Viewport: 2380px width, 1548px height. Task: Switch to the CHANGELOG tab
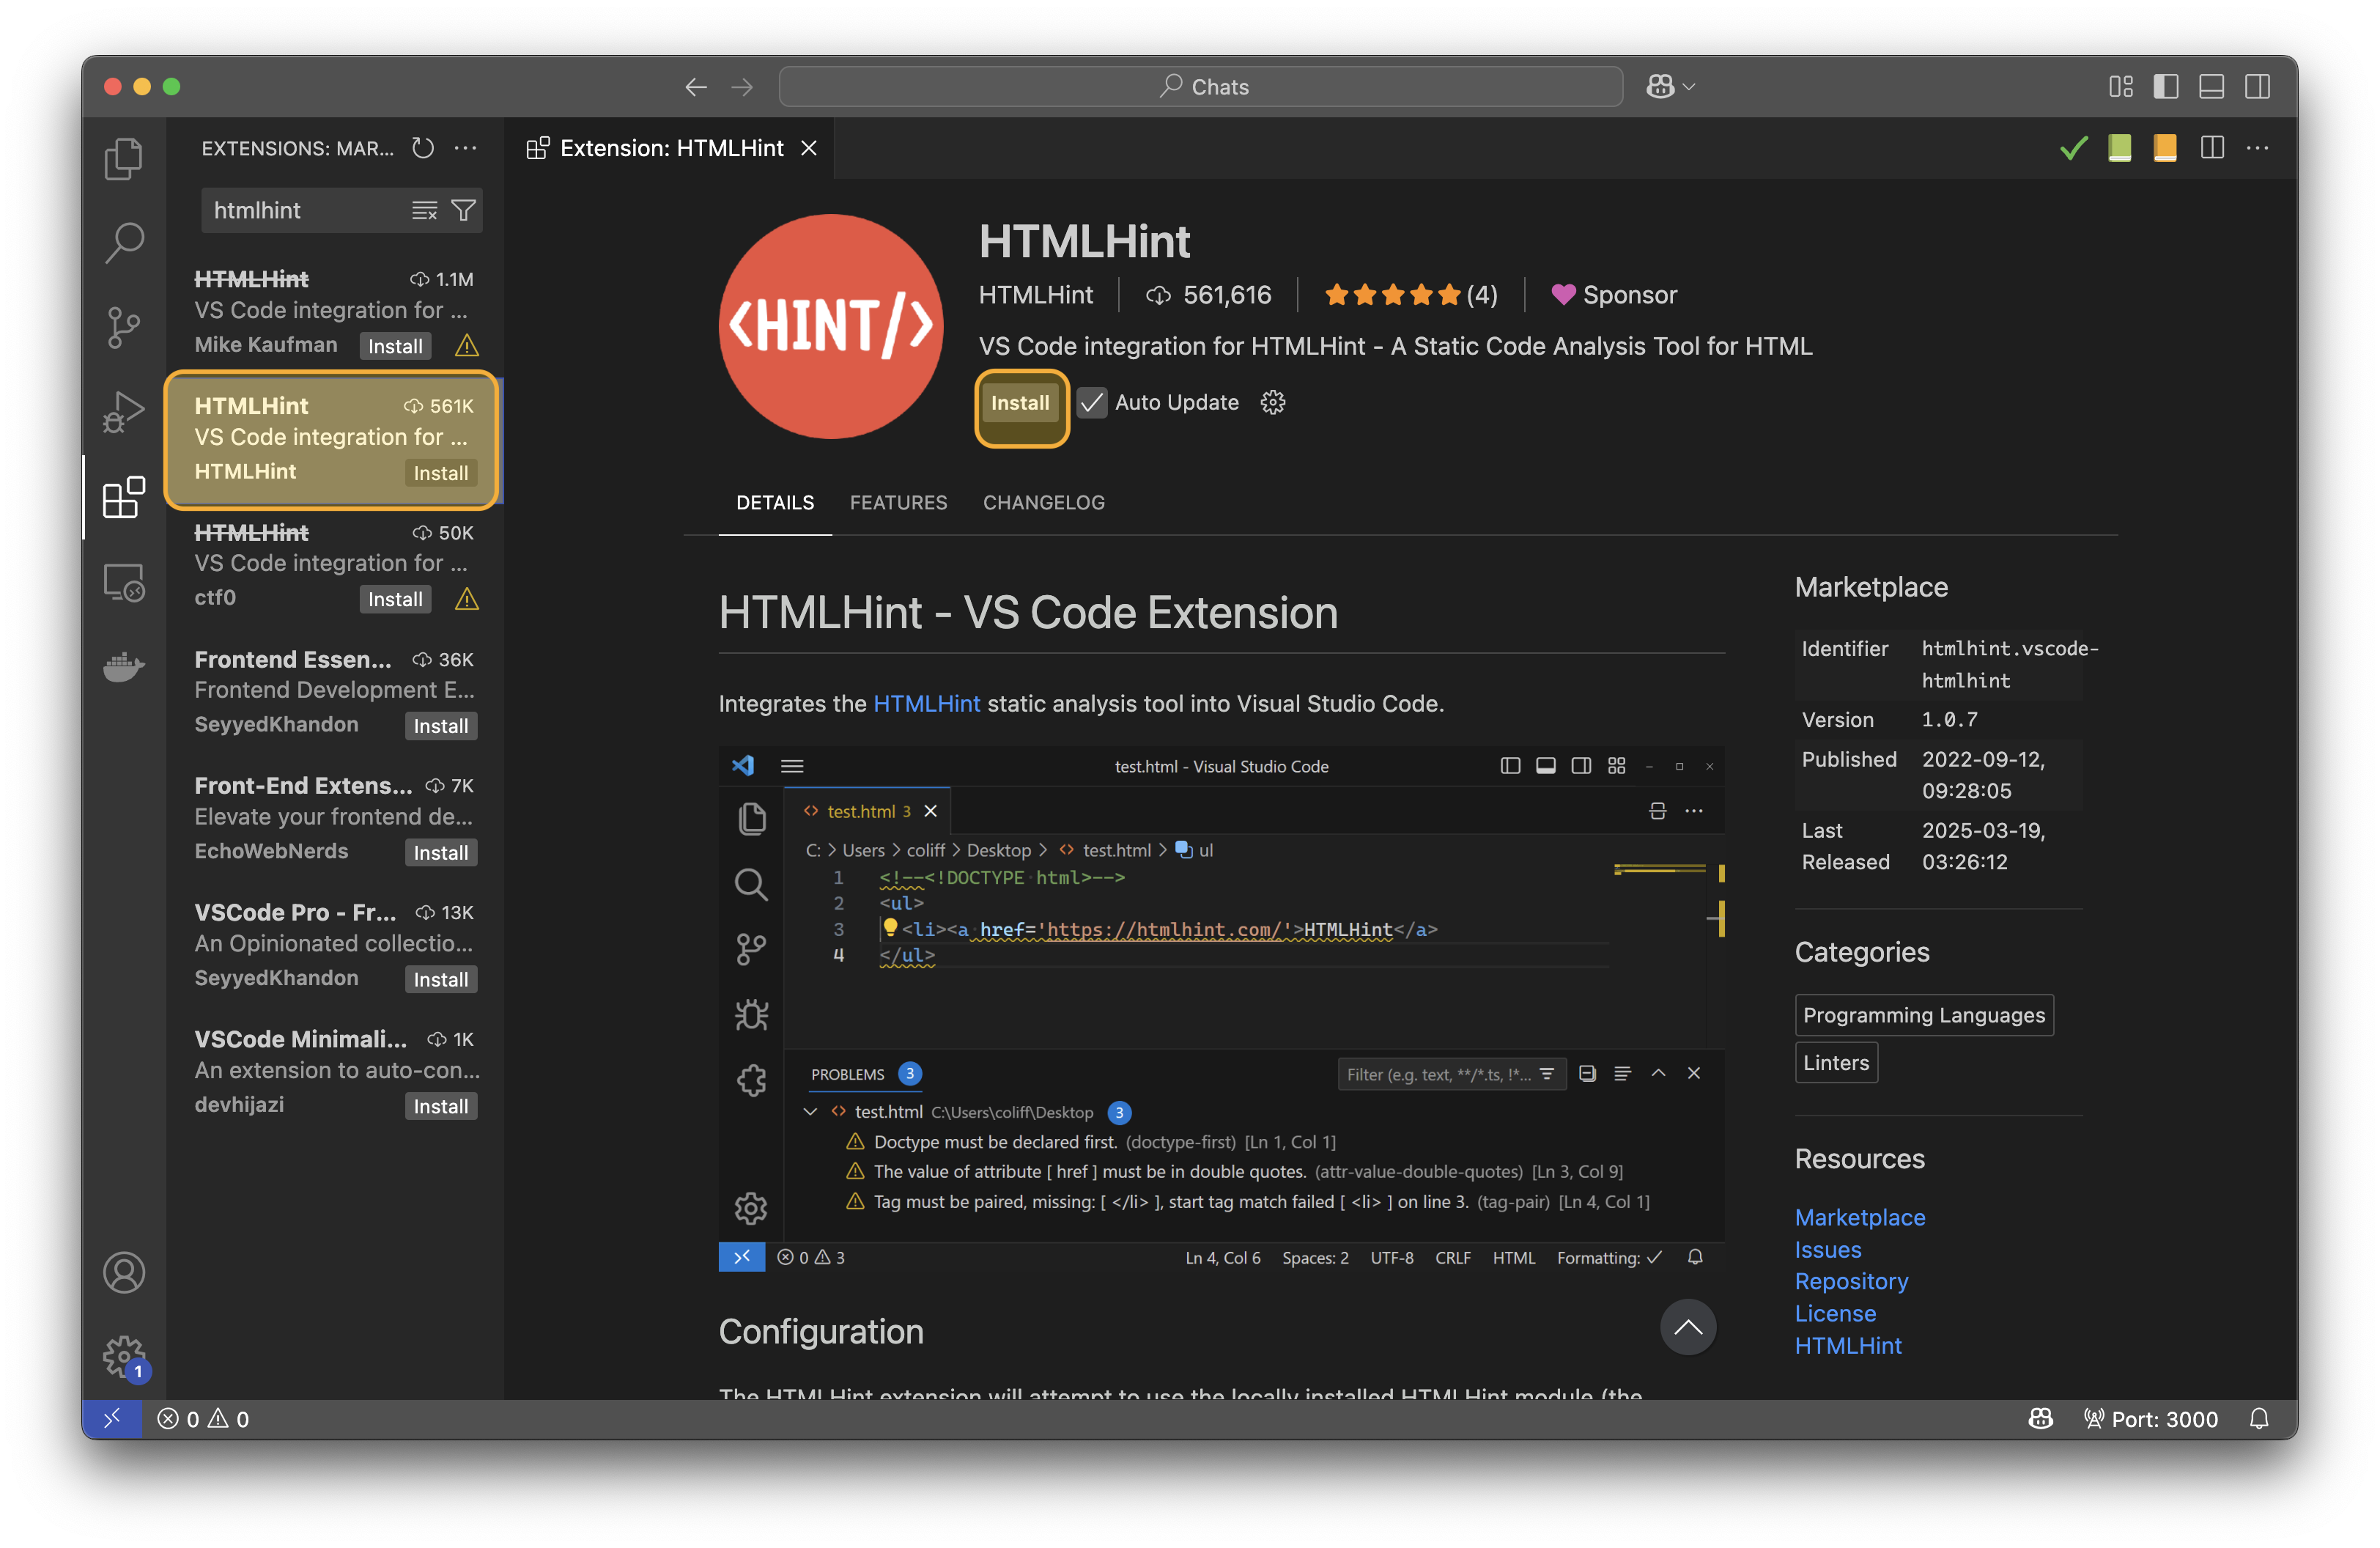point(1043,502)
